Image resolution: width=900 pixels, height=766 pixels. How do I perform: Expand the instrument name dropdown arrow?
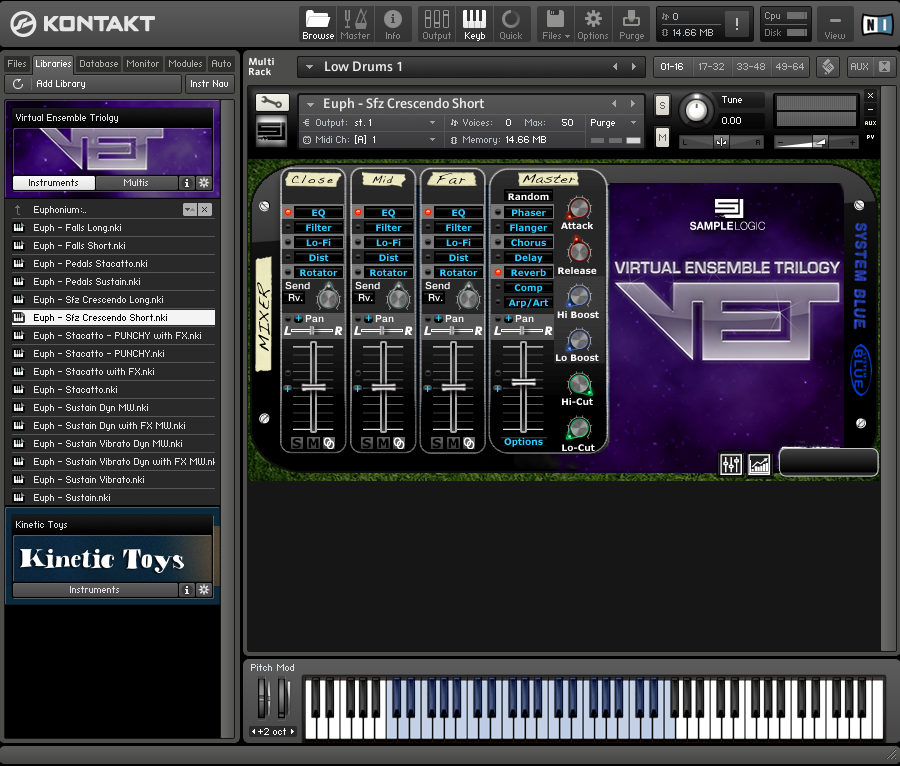tap(311, 104)
